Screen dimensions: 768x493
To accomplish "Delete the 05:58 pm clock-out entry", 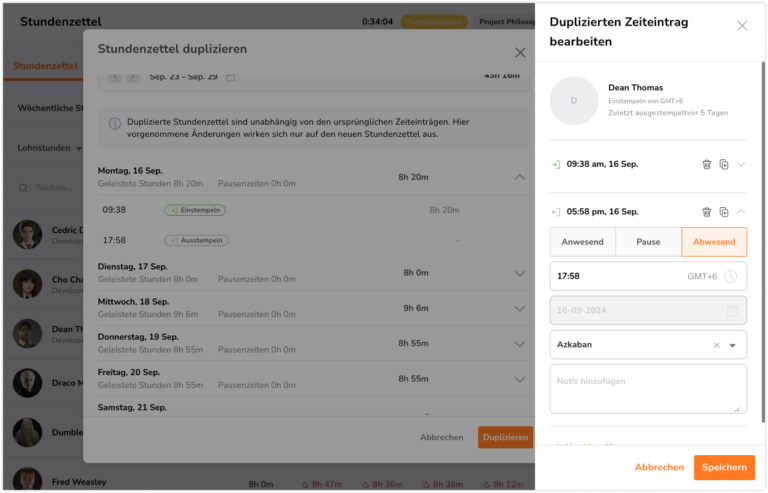I will (706, 212).
